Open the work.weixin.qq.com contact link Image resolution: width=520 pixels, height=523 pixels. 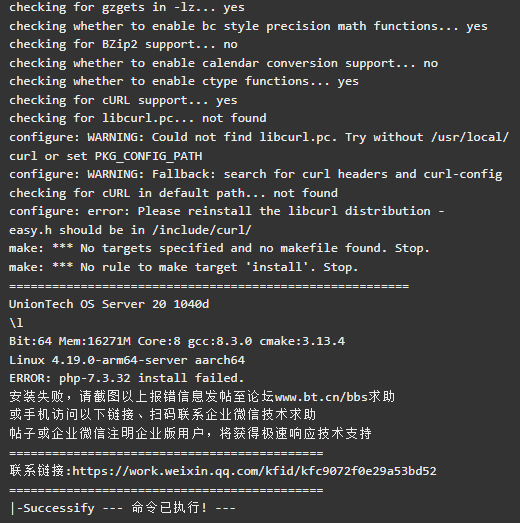[254, 471]
